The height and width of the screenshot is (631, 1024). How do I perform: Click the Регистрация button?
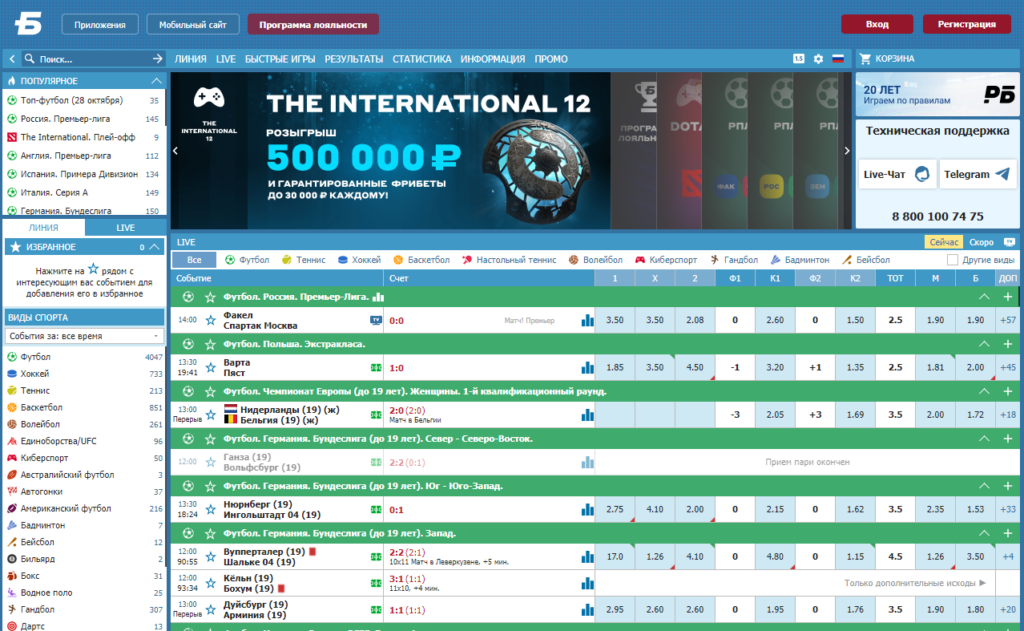pos(967,24)
